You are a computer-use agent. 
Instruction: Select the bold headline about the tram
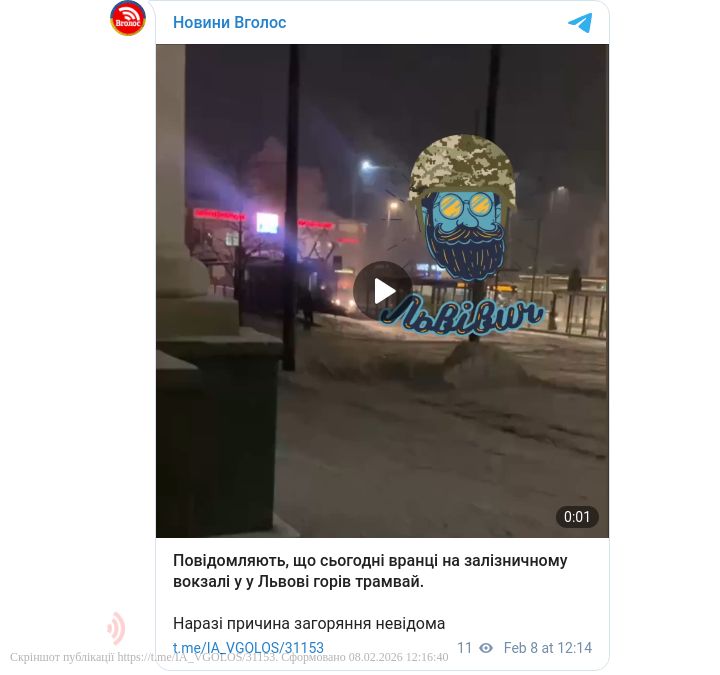click(370, 571)
